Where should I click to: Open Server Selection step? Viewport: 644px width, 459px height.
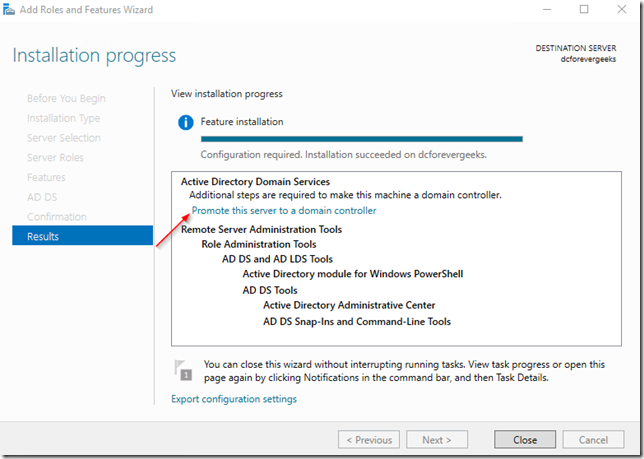64,138
